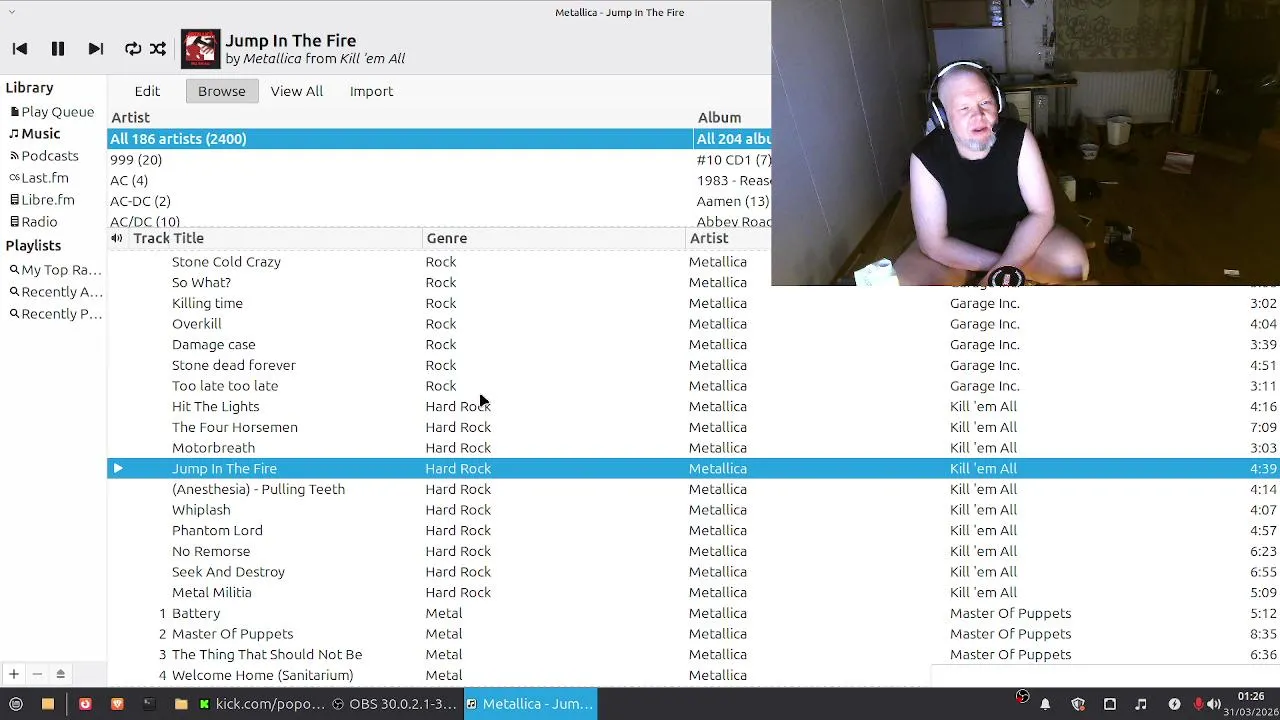This screenshot has width=1280, height=720.
Task: Select the track Whiplash
Action: coord(201,510)
